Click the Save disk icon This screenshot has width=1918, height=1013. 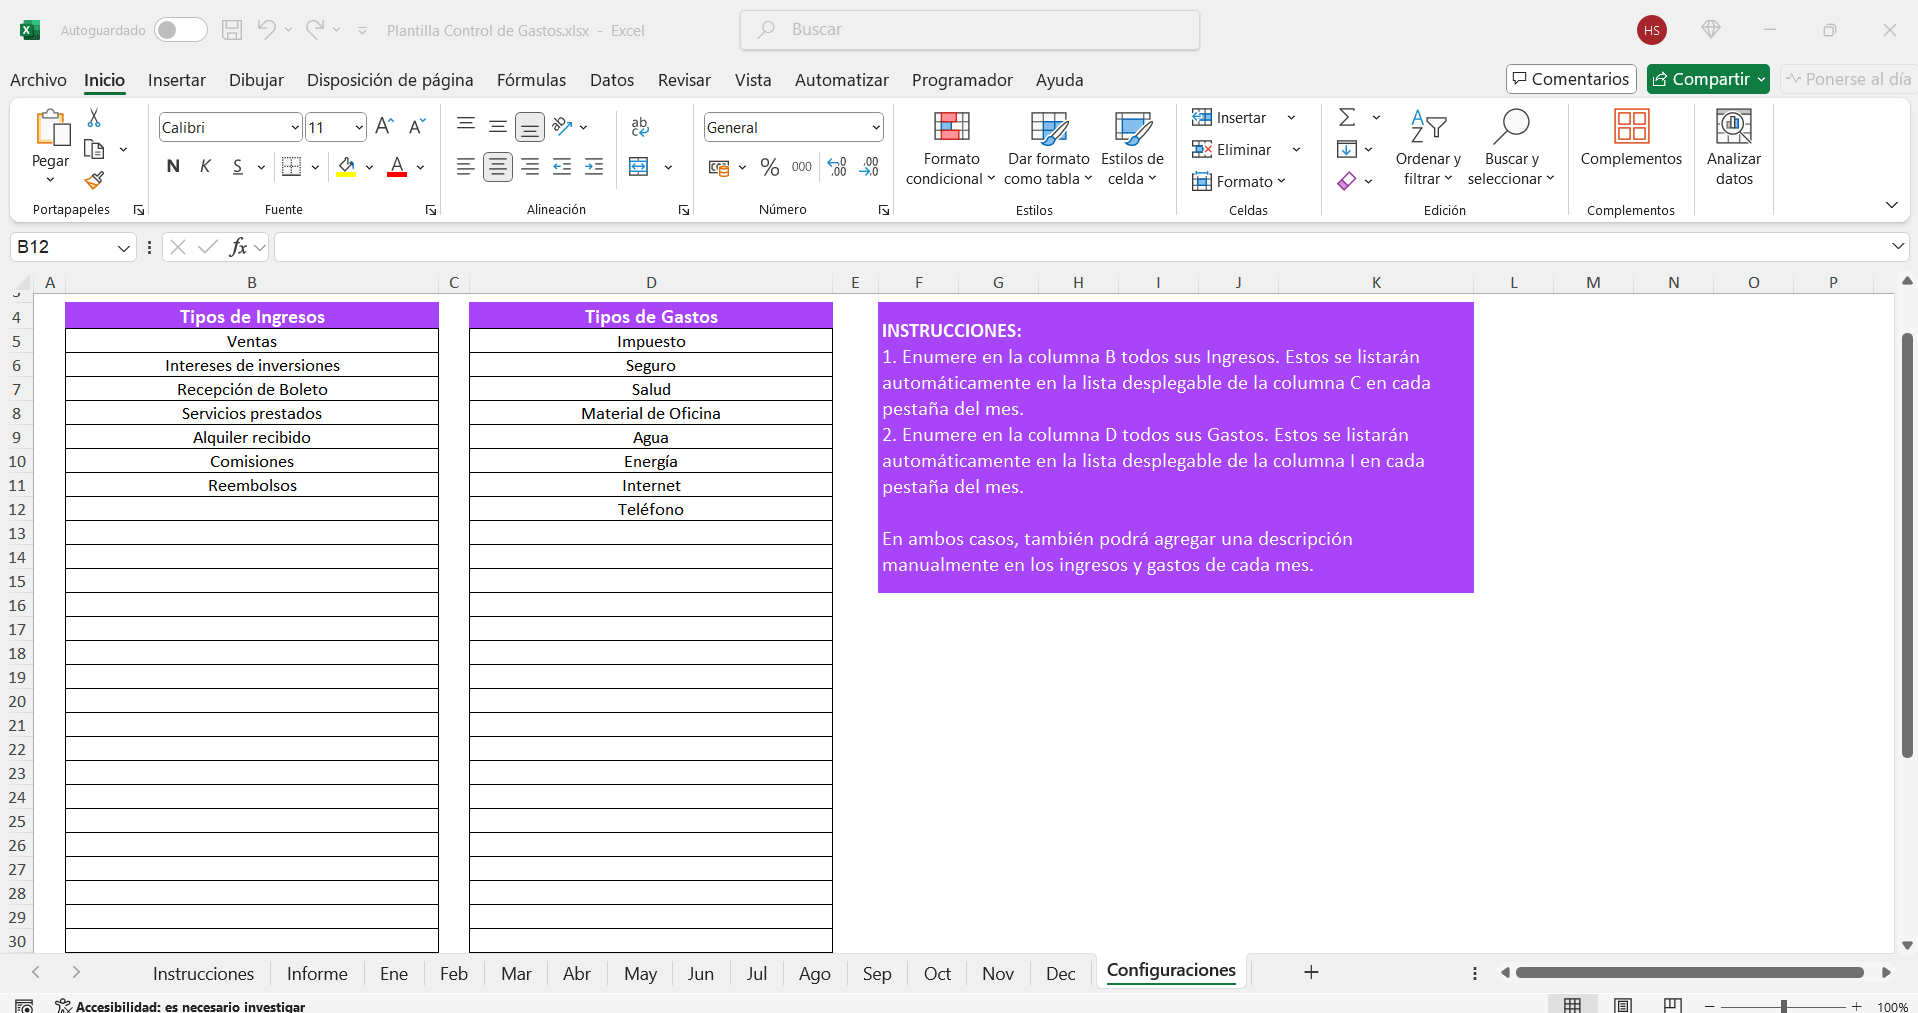pos(232,30)
